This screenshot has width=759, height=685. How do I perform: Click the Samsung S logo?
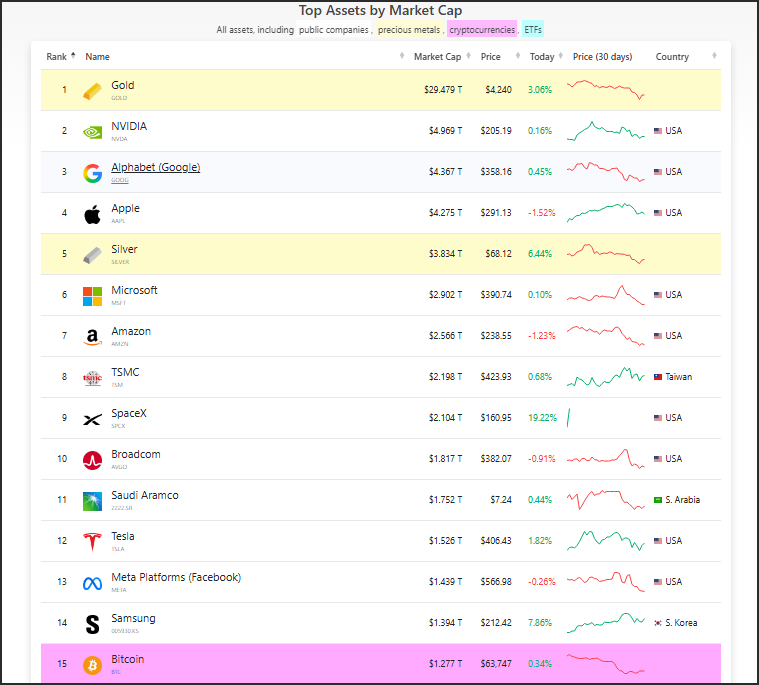(92, 624)
